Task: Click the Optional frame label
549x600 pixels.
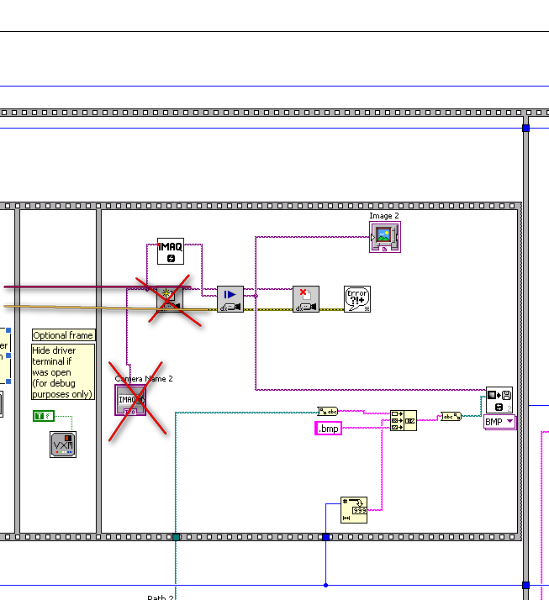Action: (64, 335)
